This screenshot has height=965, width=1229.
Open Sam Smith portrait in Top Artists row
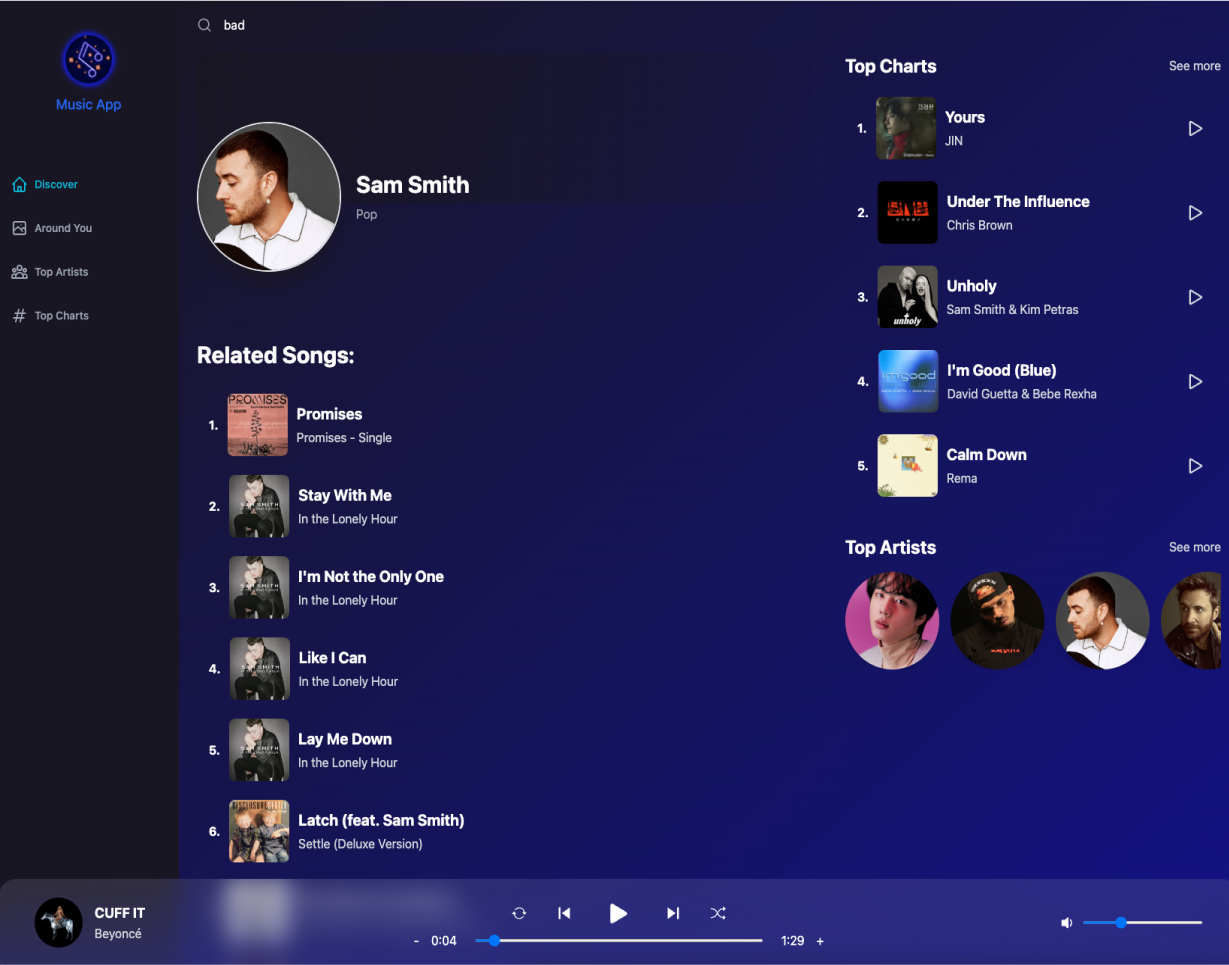click(1103, 620)
